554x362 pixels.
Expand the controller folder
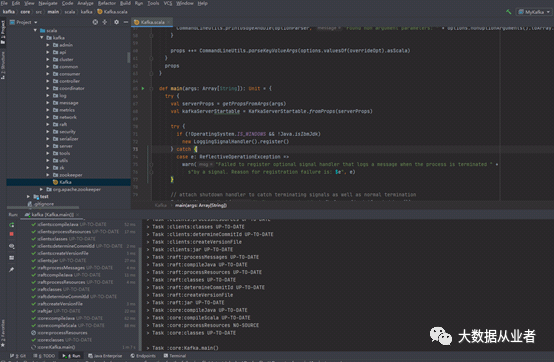48,81
